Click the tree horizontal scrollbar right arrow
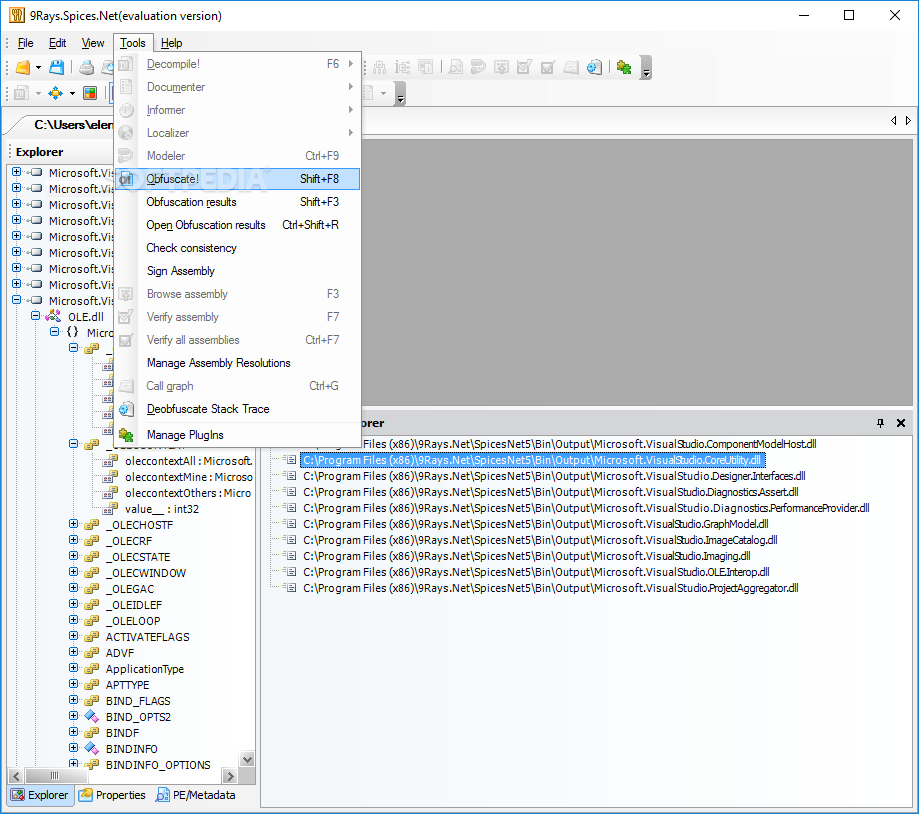 coord(230,776)
